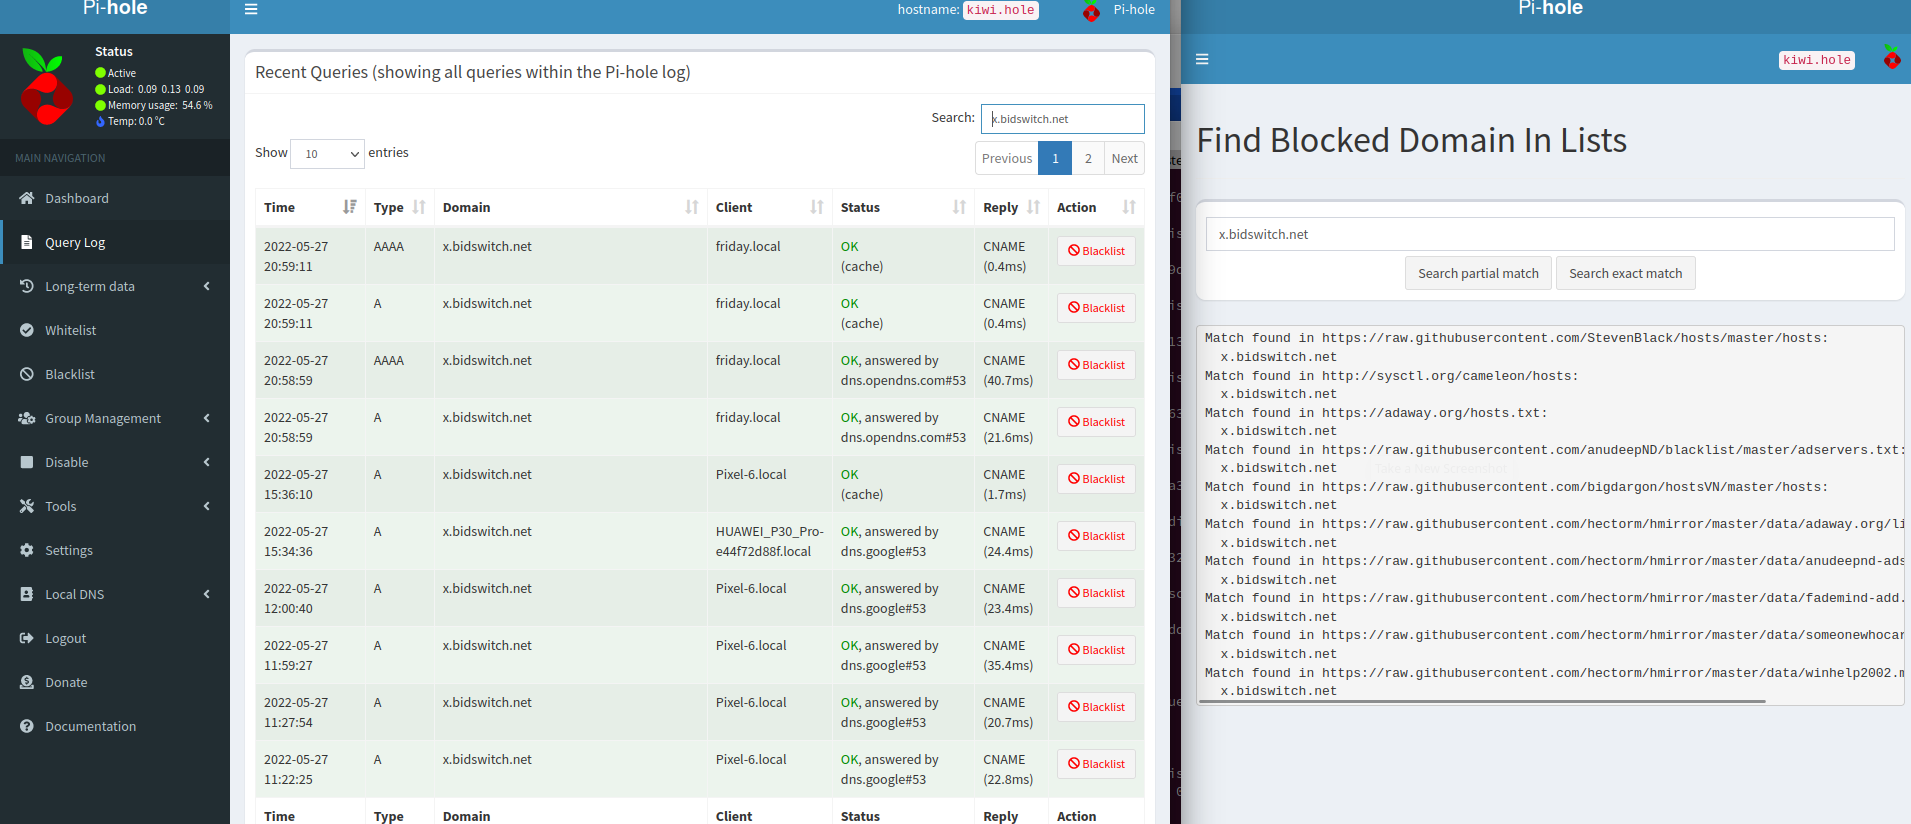Click horizontal scrollbar under match results

click(x=1482, y=701)
